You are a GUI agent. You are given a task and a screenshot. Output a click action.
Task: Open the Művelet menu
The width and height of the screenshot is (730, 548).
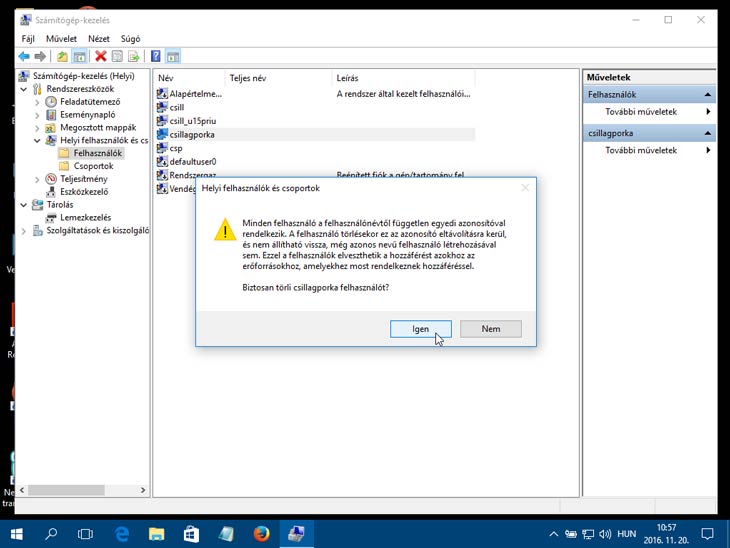61,38
